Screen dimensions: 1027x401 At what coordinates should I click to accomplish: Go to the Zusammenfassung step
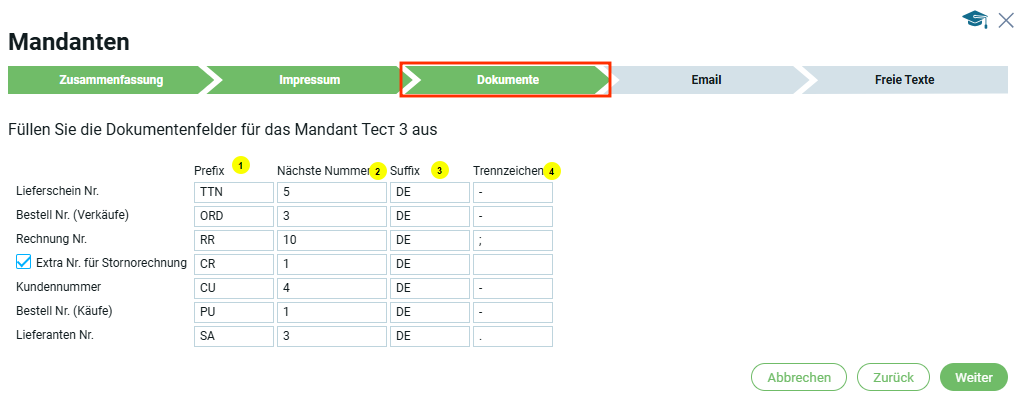click(110, 80)
